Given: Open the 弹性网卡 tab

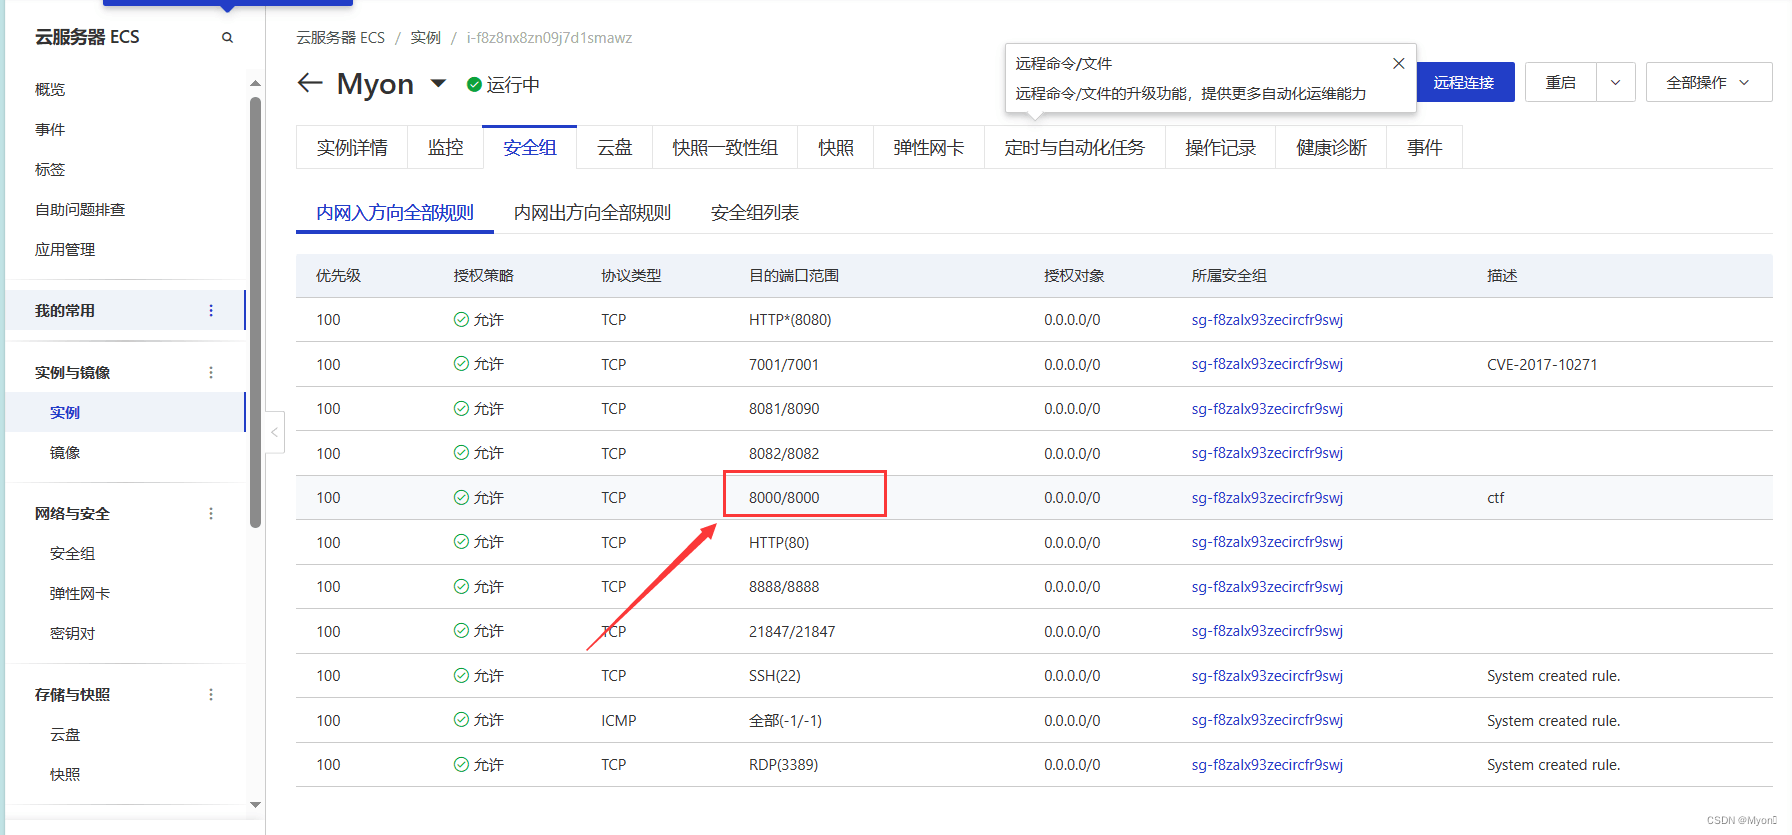Looking at the screenshot, I should pos(928,147).
